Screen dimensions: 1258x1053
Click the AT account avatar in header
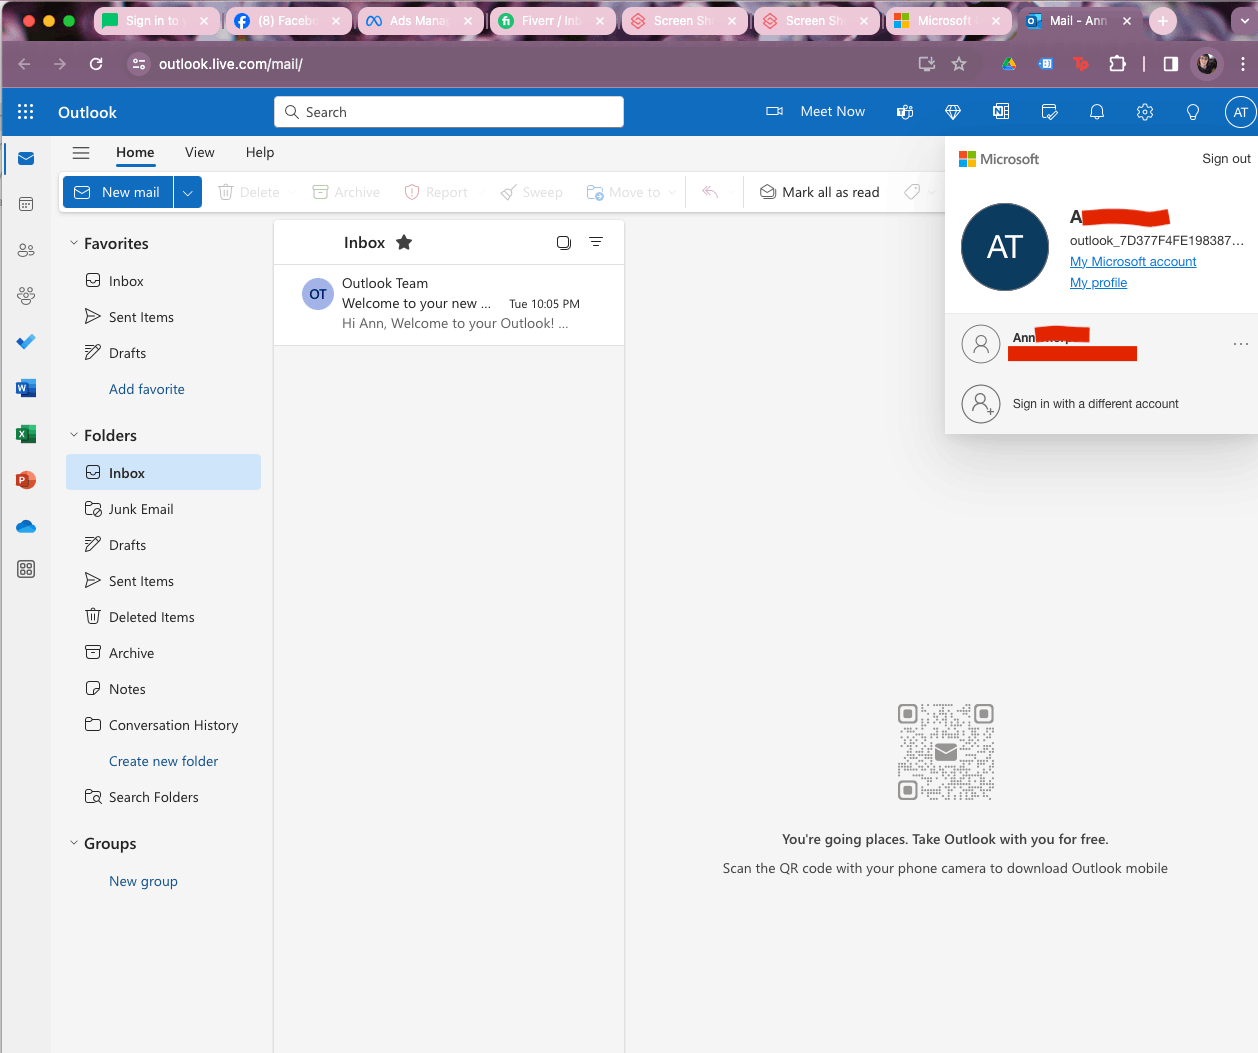coord(1240,112)
